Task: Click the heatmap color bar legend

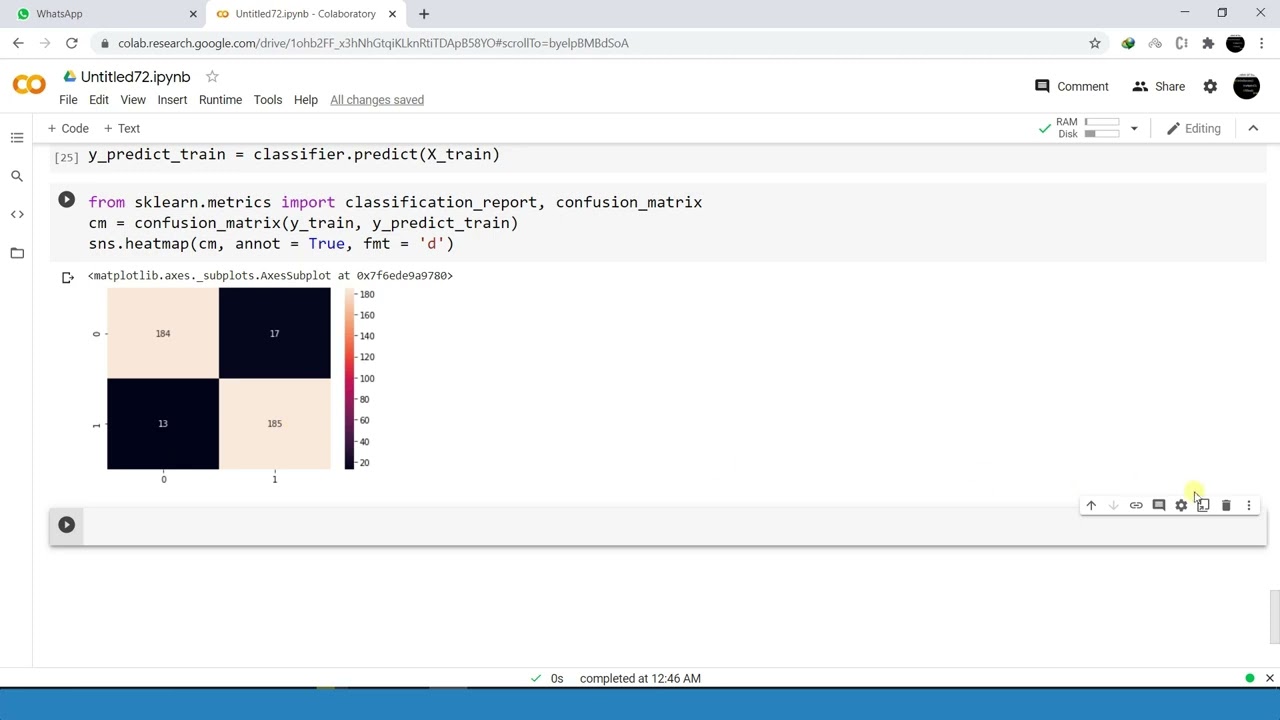Action: [350, 378]
